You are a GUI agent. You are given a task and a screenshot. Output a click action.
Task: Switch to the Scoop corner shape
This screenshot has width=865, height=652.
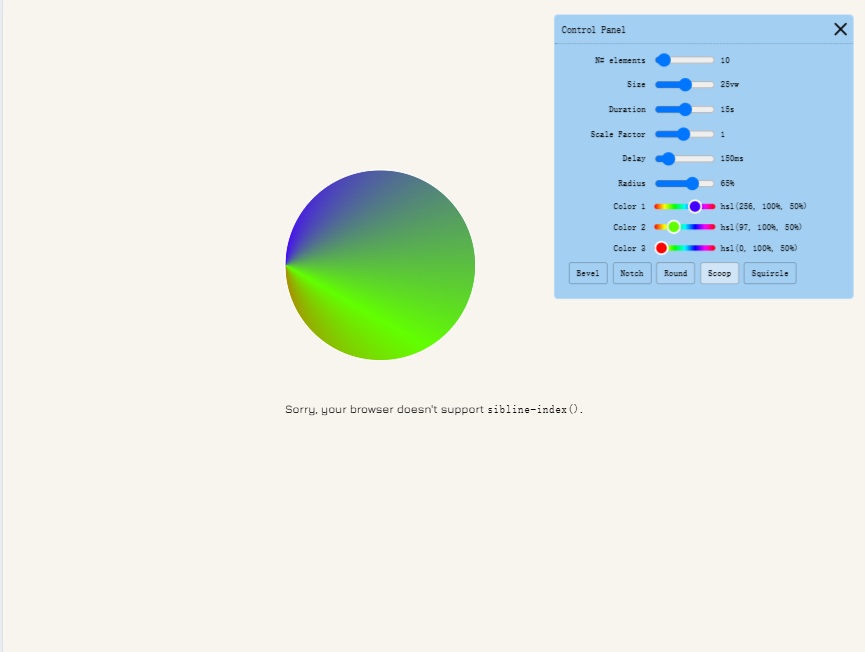pos(719,273)
